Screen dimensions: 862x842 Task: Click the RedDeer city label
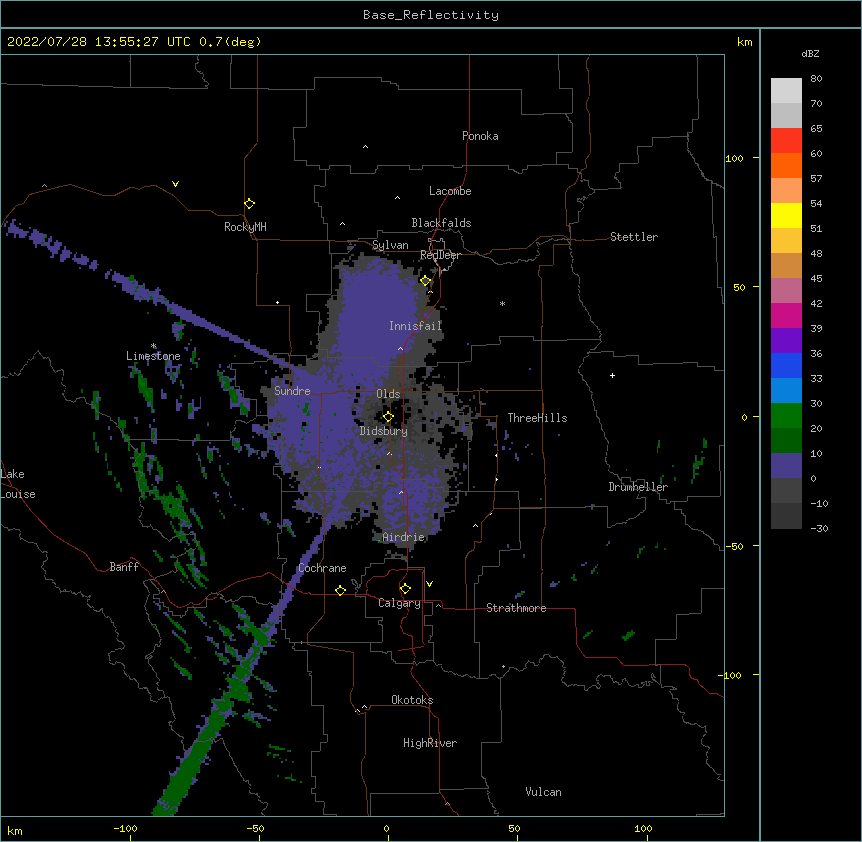tap(440, 255)
